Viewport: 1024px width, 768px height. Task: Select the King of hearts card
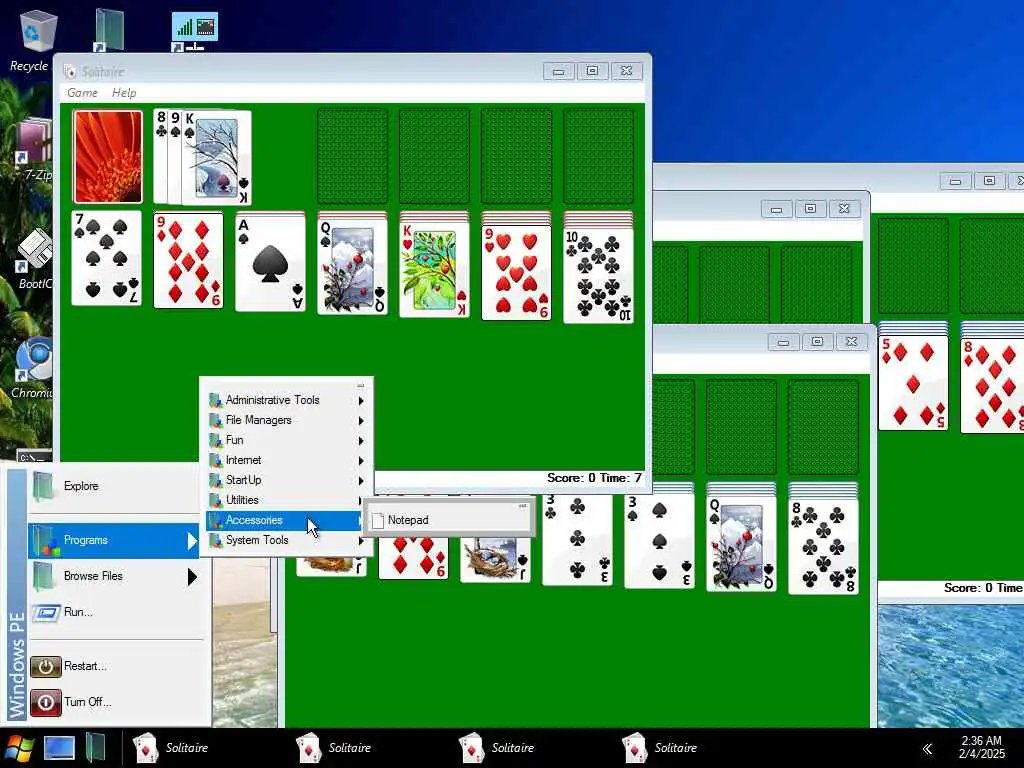(x=434, y=270)
